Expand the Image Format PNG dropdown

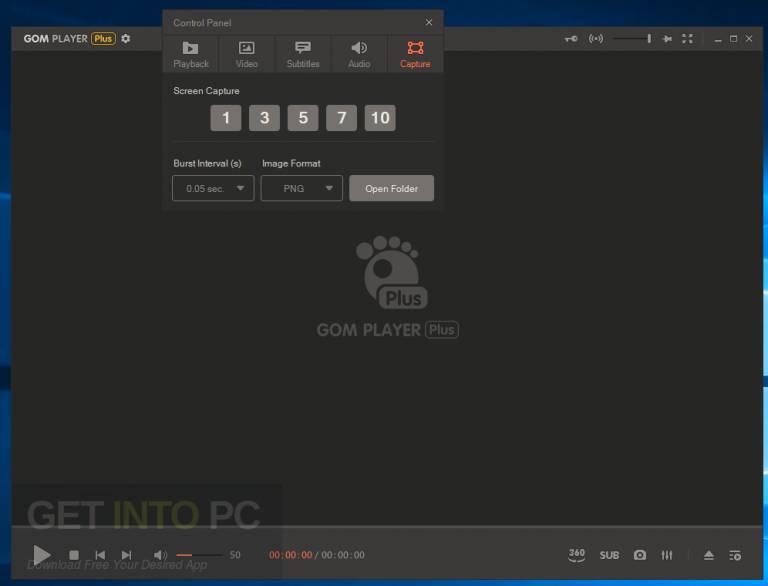[302, 188]
